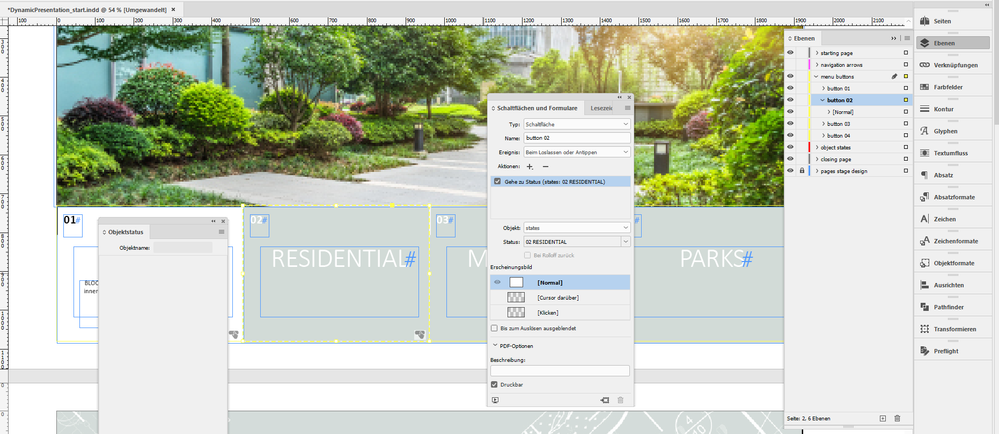The image size is (999, 434).
Task: Uncheck the Gehe zu Status action
Action: tap(497, 182)
